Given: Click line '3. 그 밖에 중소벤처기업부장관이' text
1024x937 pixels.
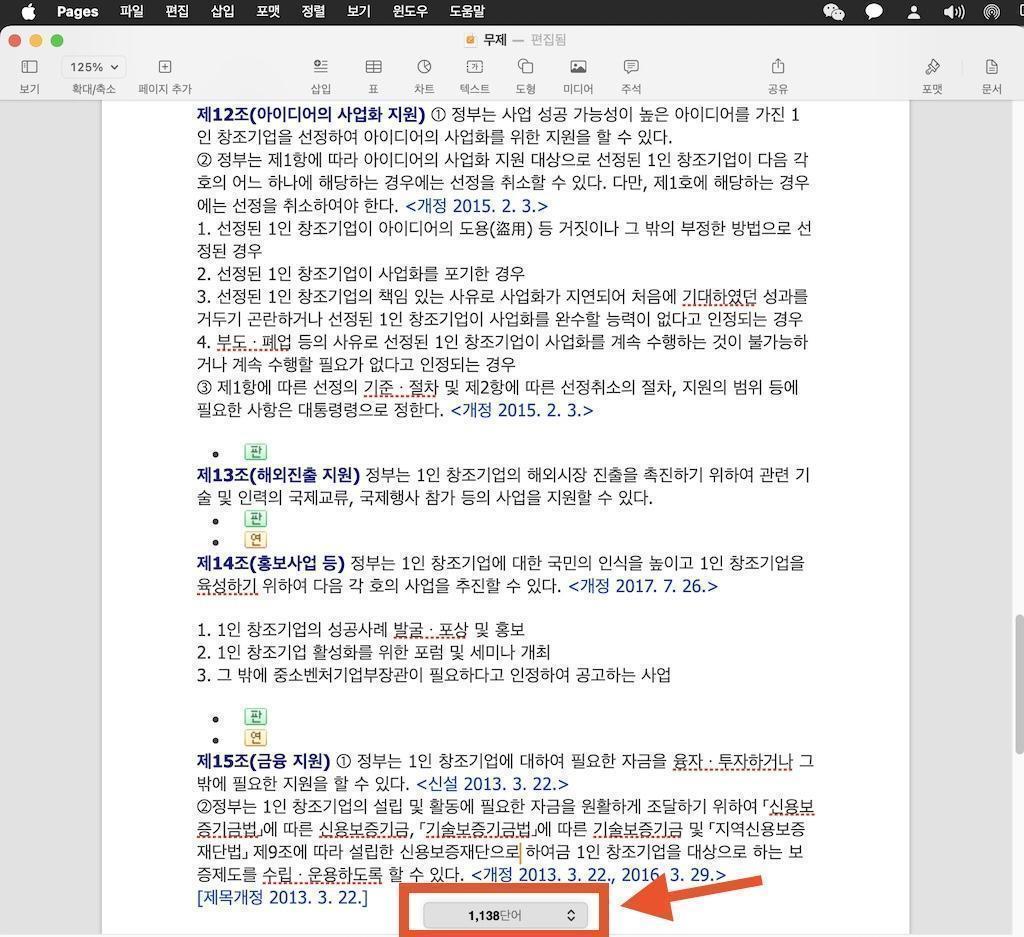Looking at the screenshot, I should [434, 675].
